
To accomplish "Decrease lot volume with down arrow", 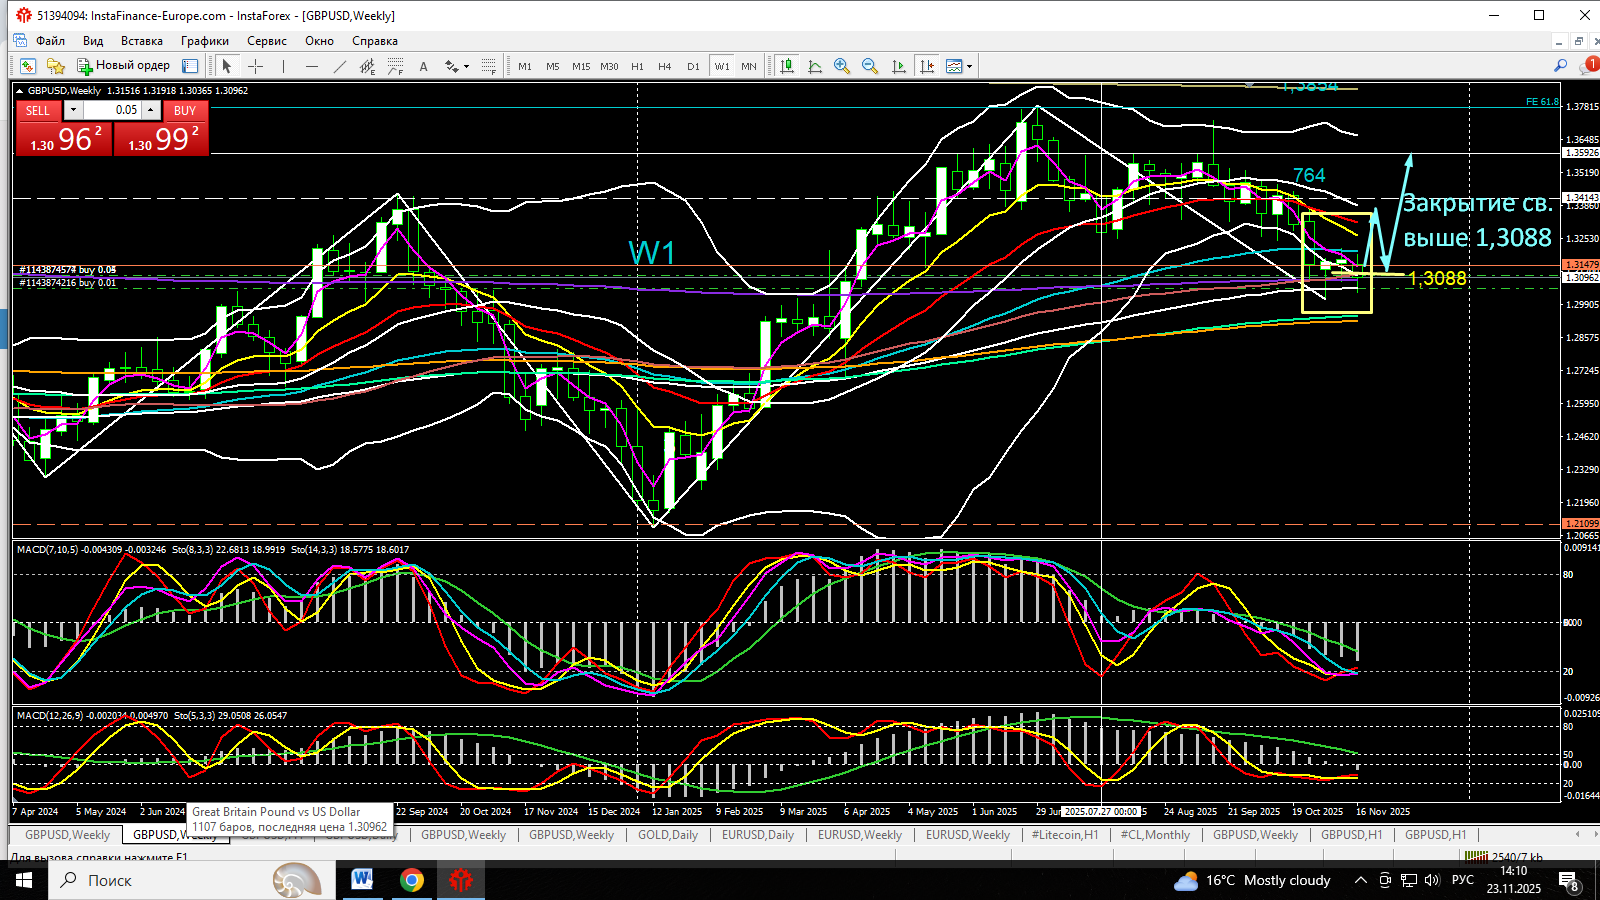I will point(73,110).
